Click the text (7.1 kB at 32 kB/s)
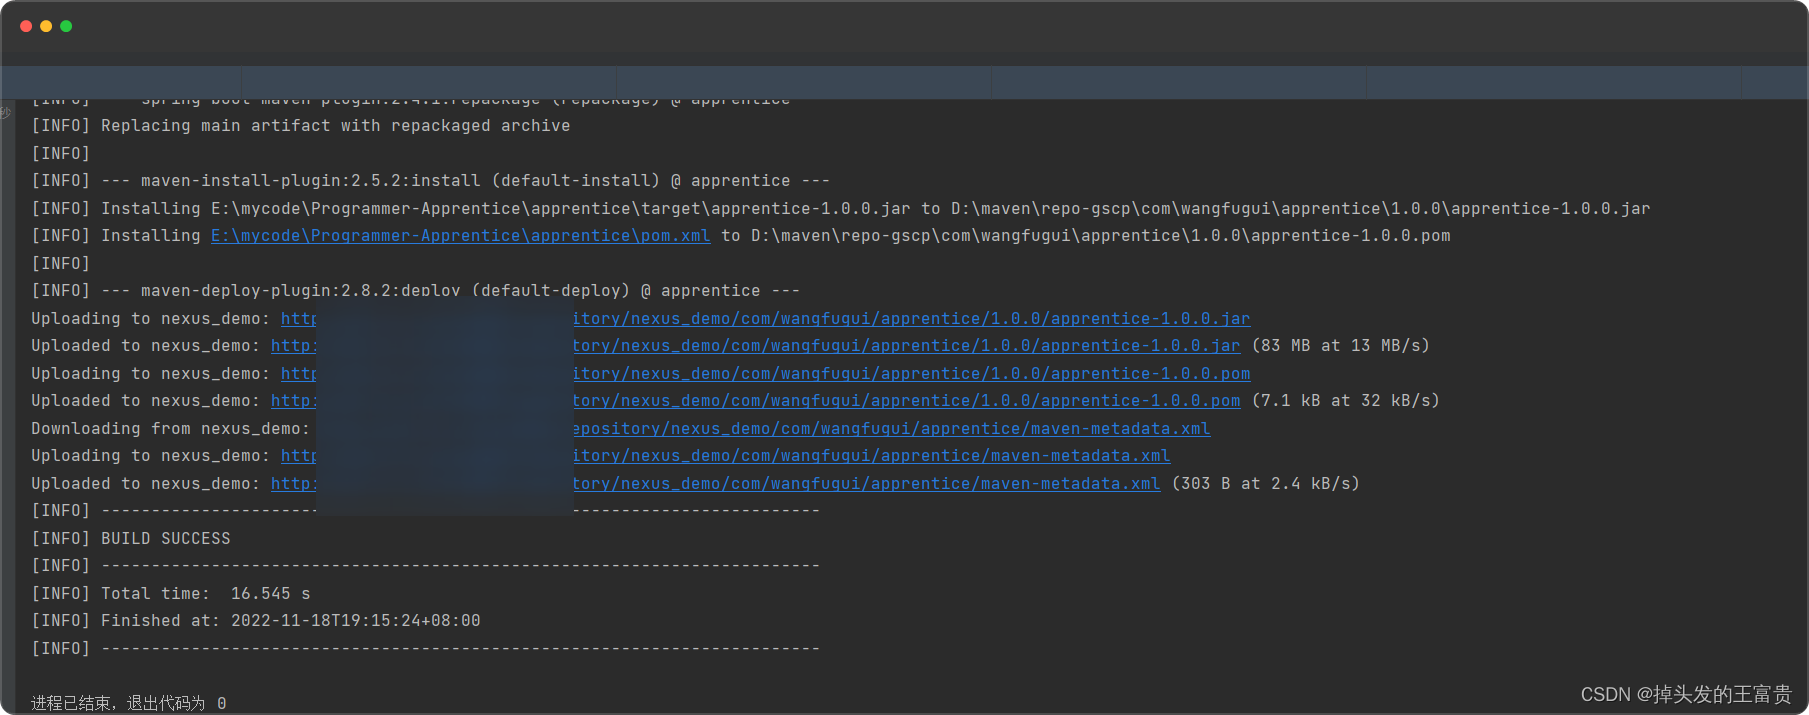This screenshot has width=1809, height=715. click(x=1346, y=401)
